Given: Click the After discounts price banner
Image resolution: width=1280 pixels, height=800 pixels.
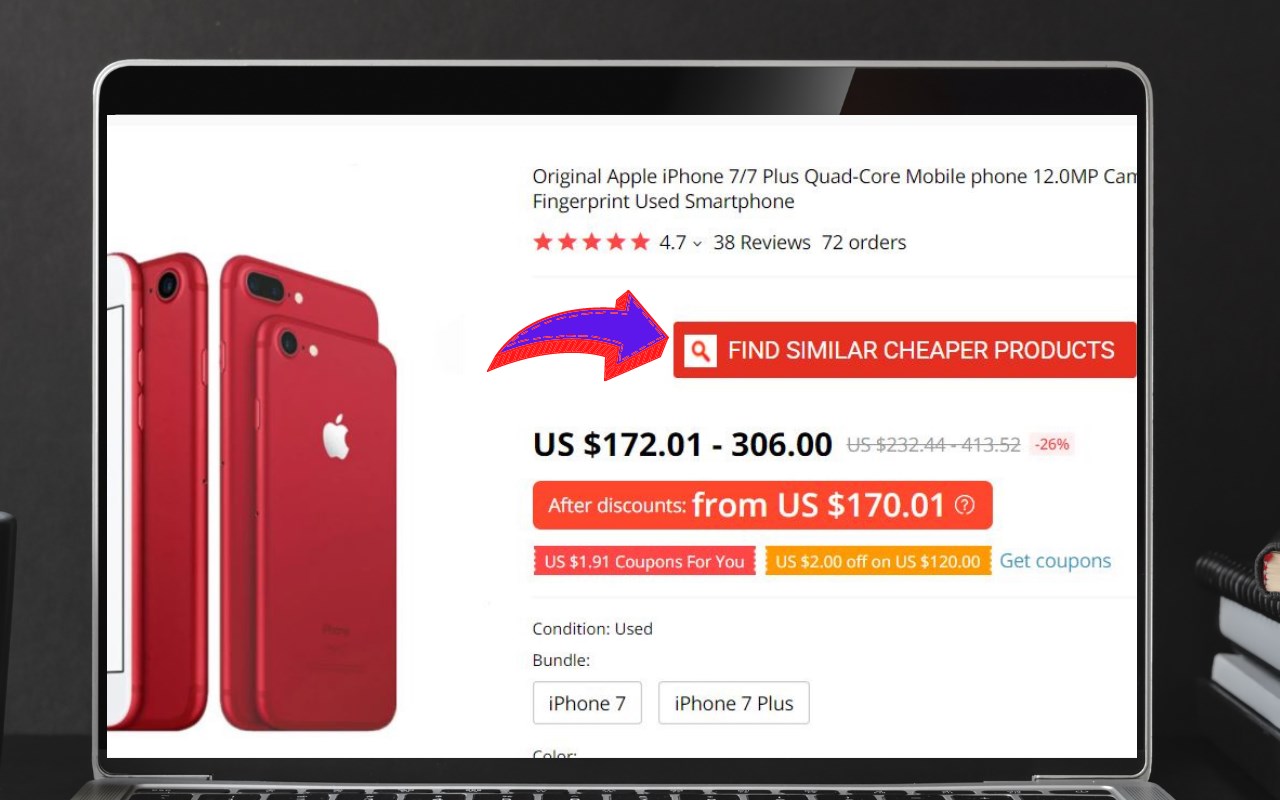Looking at the screenshot, I should point(762,505).
